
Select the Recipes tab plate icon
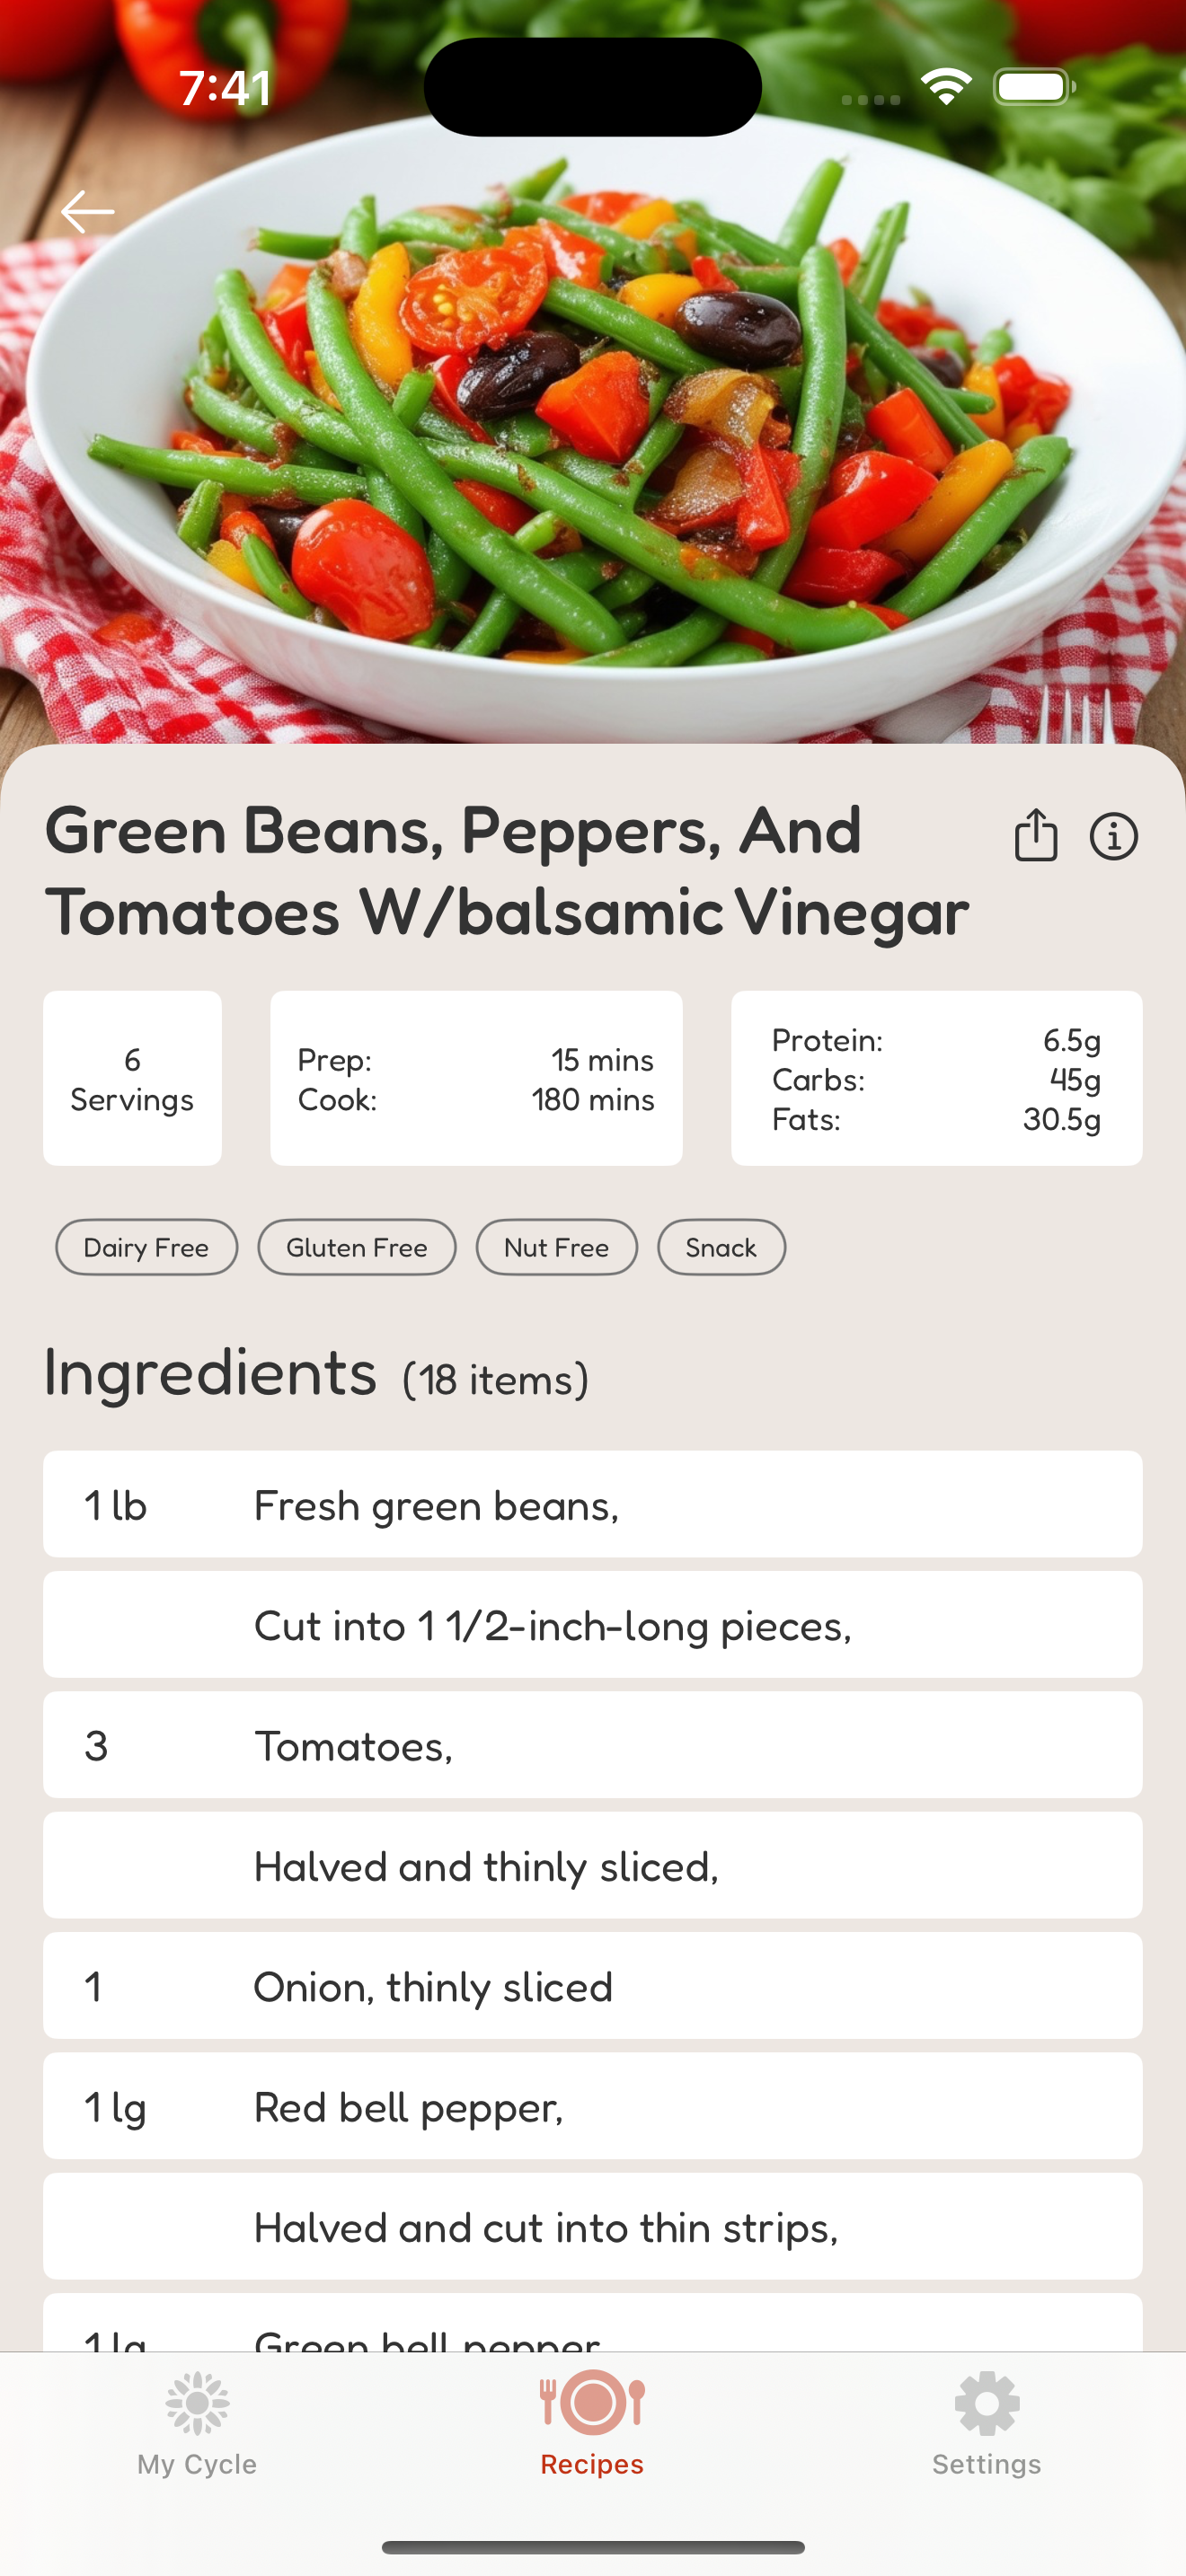click(x=592, y=2403)
